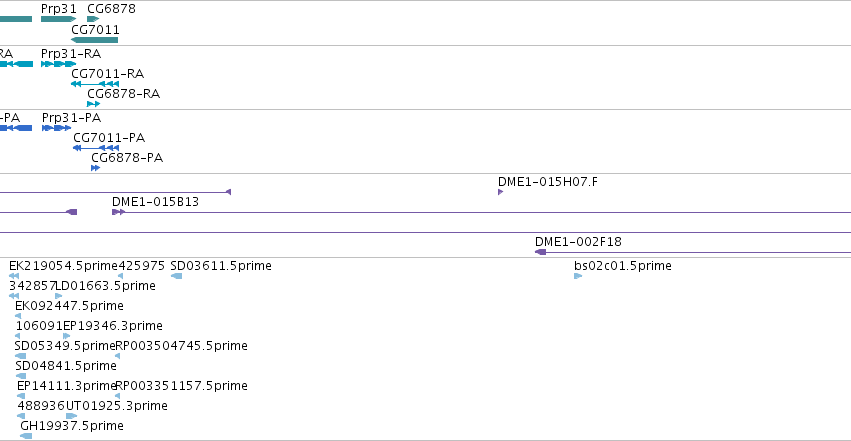The image size is (851, 441).
Task: Click the CG6878 gene arrow
Action: [93, 19]
